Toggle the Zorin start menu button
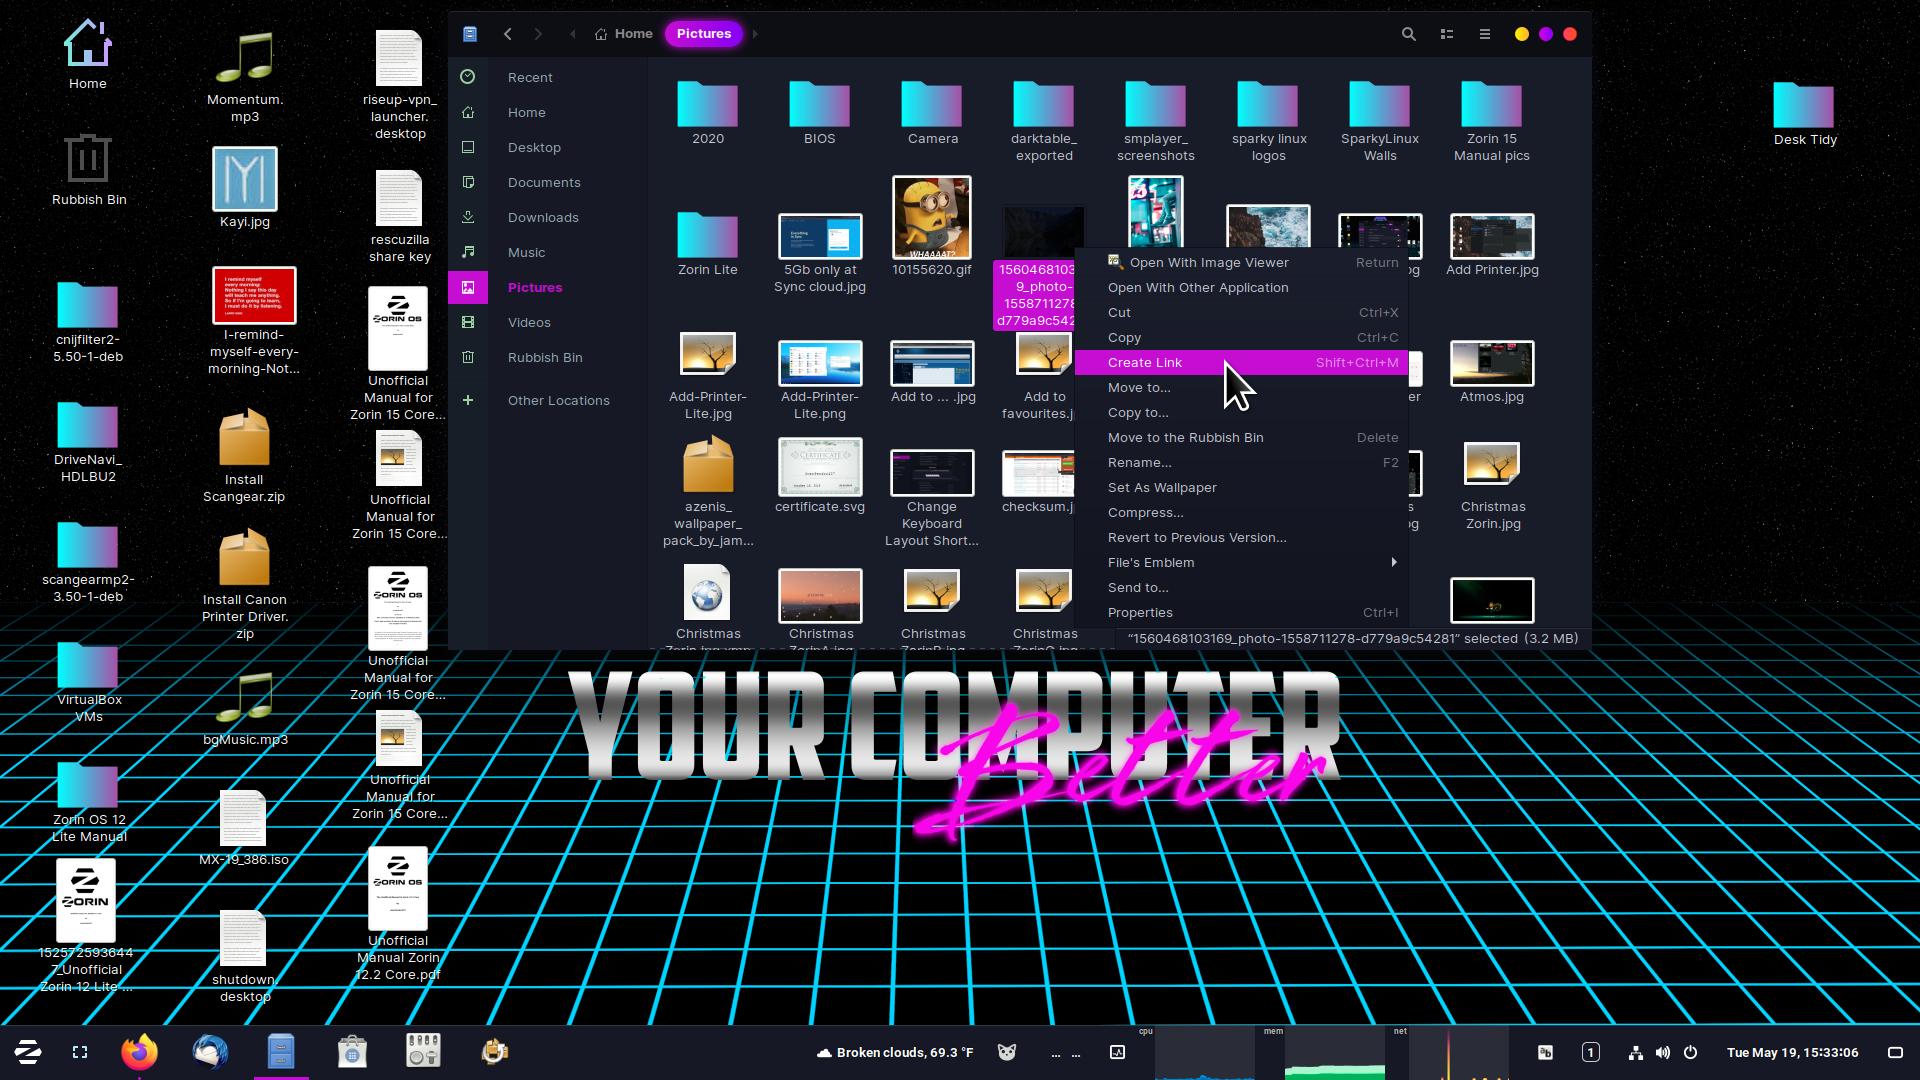Viewport: 1920px width, 1080px height. click(27, 1052)
